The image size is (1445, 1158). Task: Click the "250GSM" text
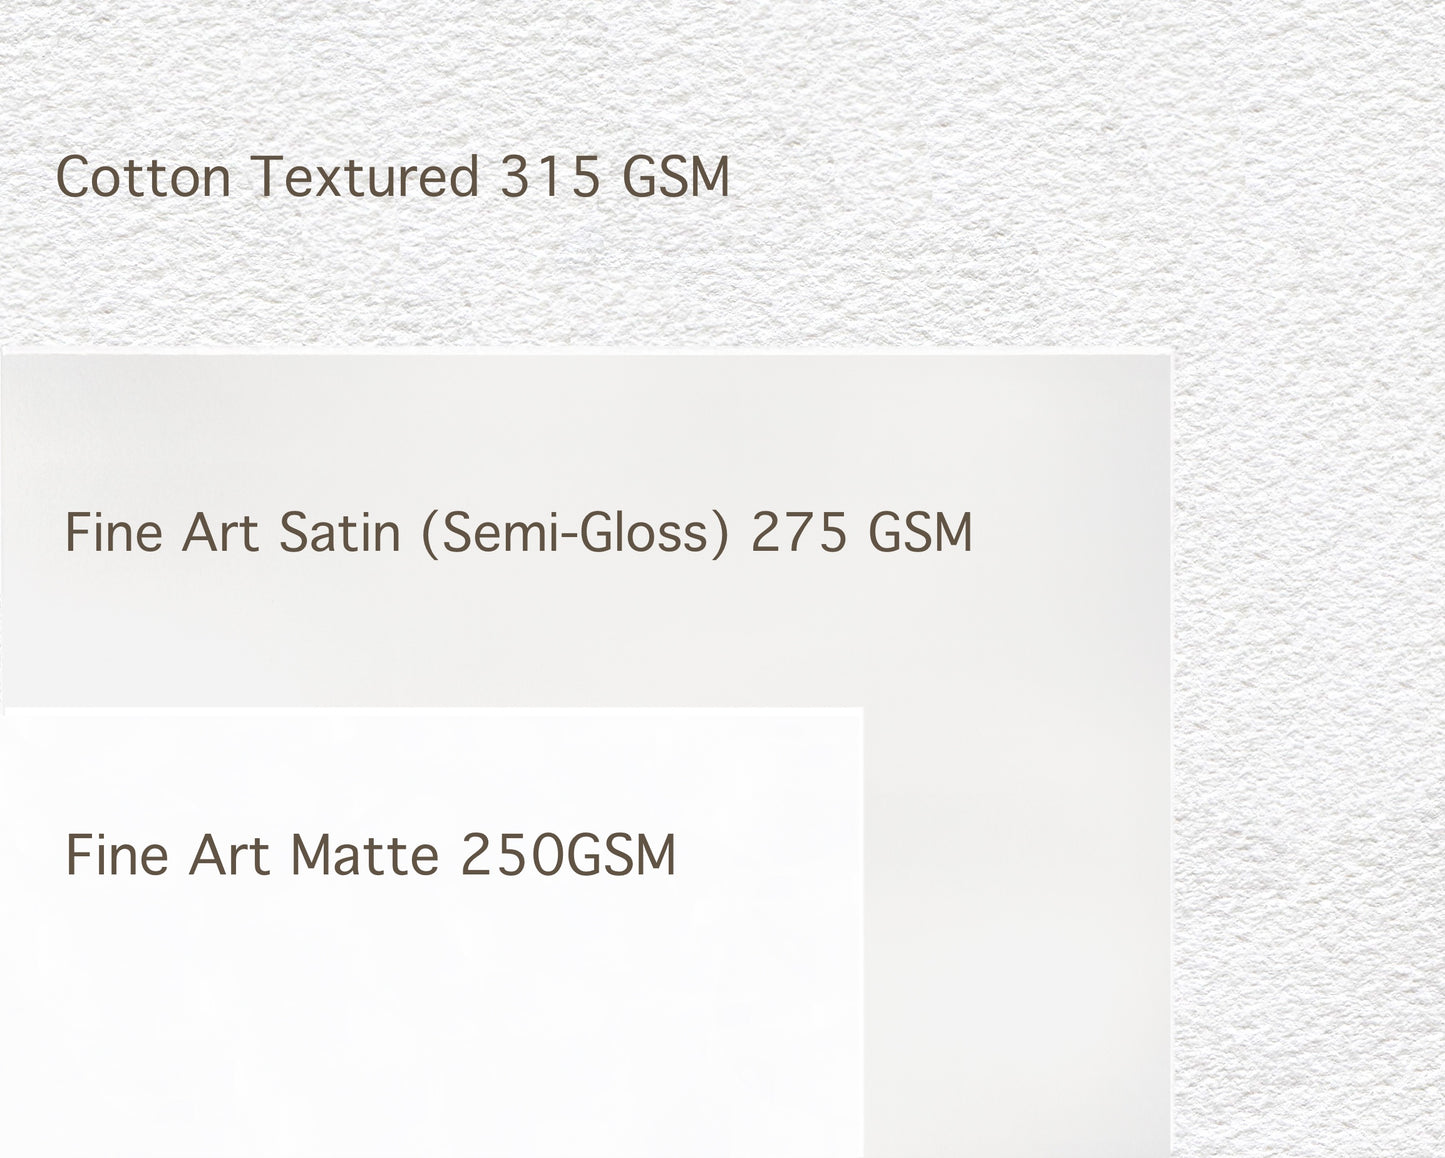[569, 856]
